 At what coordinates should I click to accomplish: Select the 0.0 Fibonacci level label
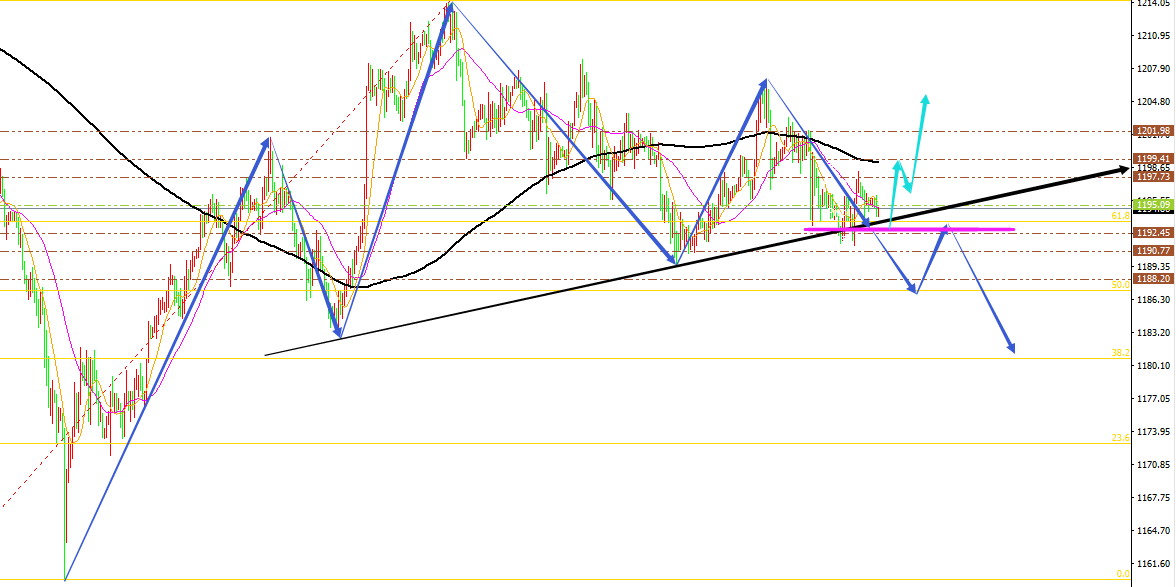(1122, 574)
